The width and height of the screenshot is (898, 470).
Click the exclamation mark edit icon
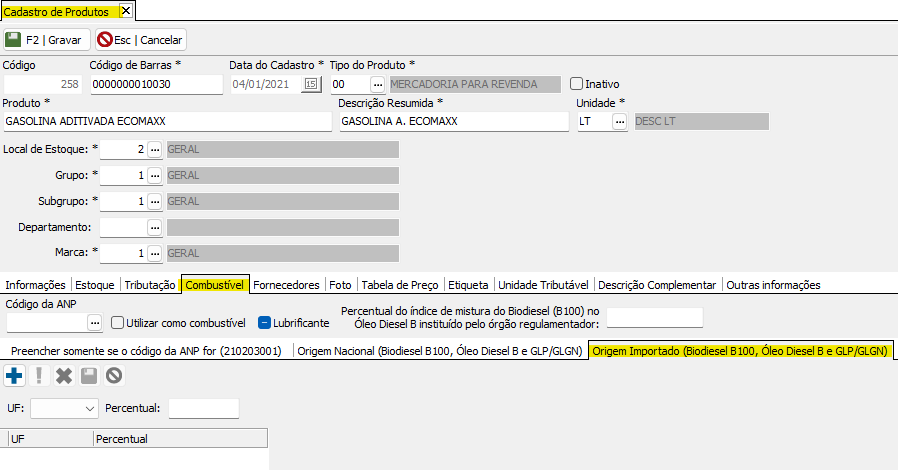tap(39, 376)
